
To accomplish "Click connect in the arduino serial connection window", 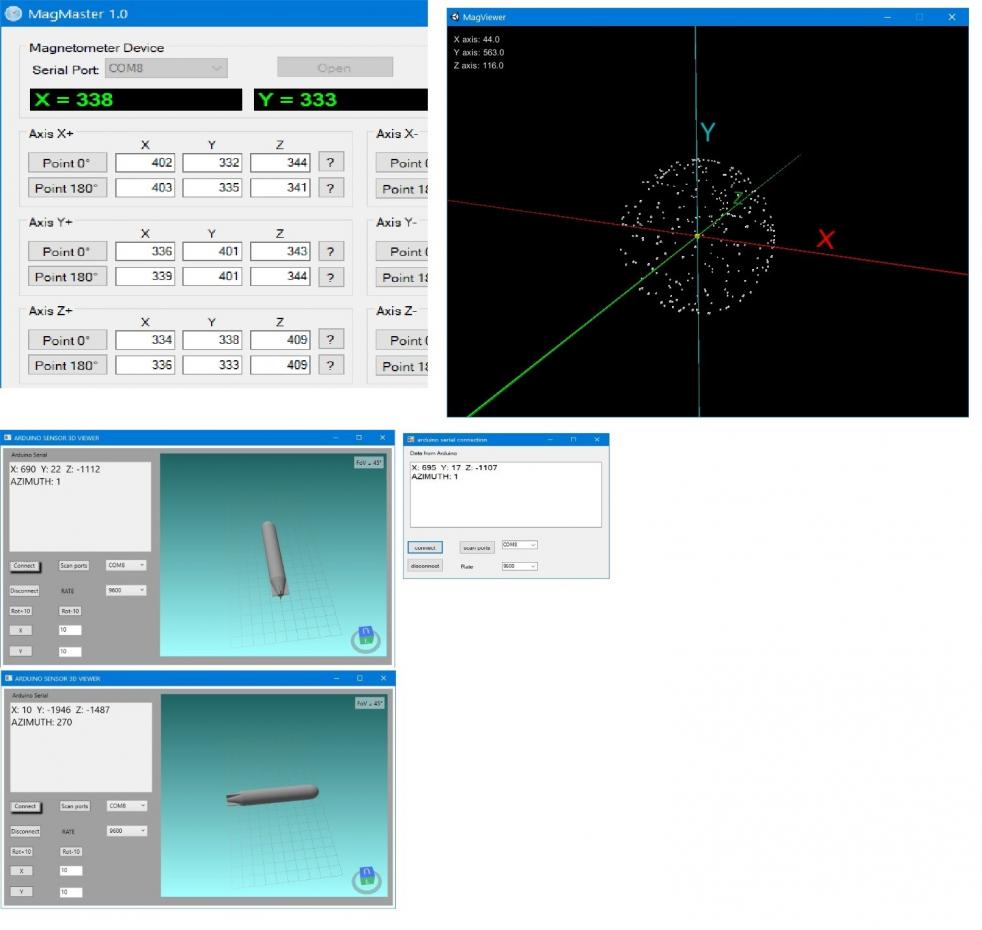I will coord(425,547).
